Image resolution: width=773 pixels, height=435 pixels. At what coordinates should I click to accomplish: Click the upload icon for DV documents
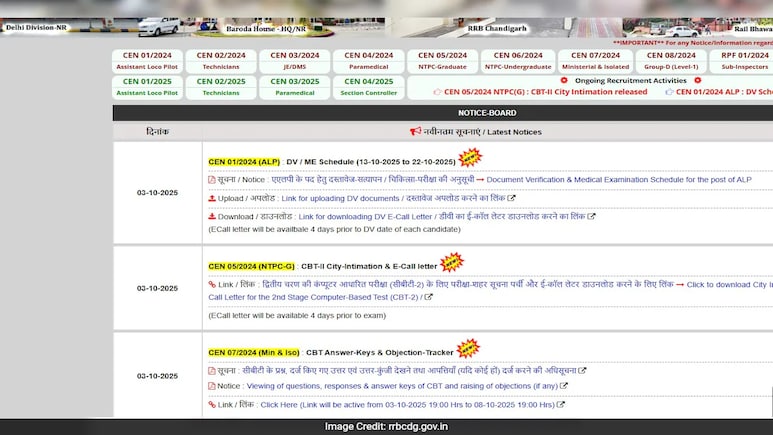point(212,198)
